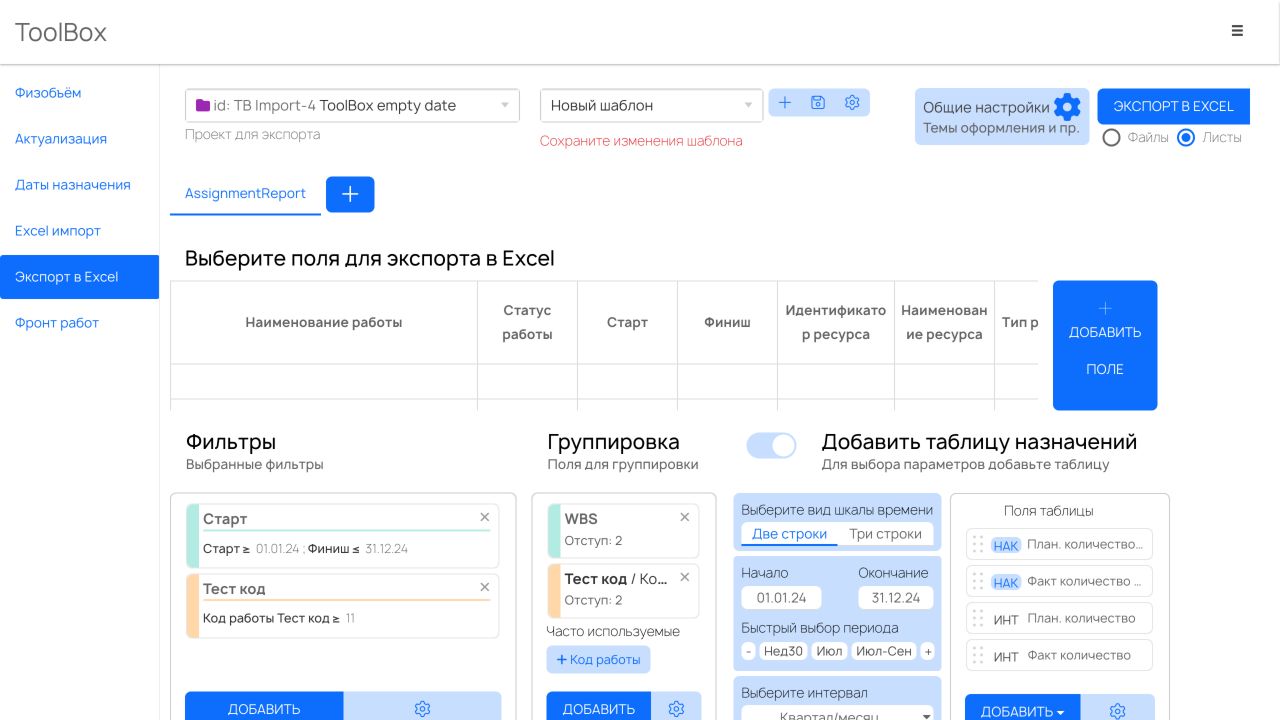Open the Квартал/месяц interval dropdown
Viewport: 1280px width, 720px height.
[837, 714]
